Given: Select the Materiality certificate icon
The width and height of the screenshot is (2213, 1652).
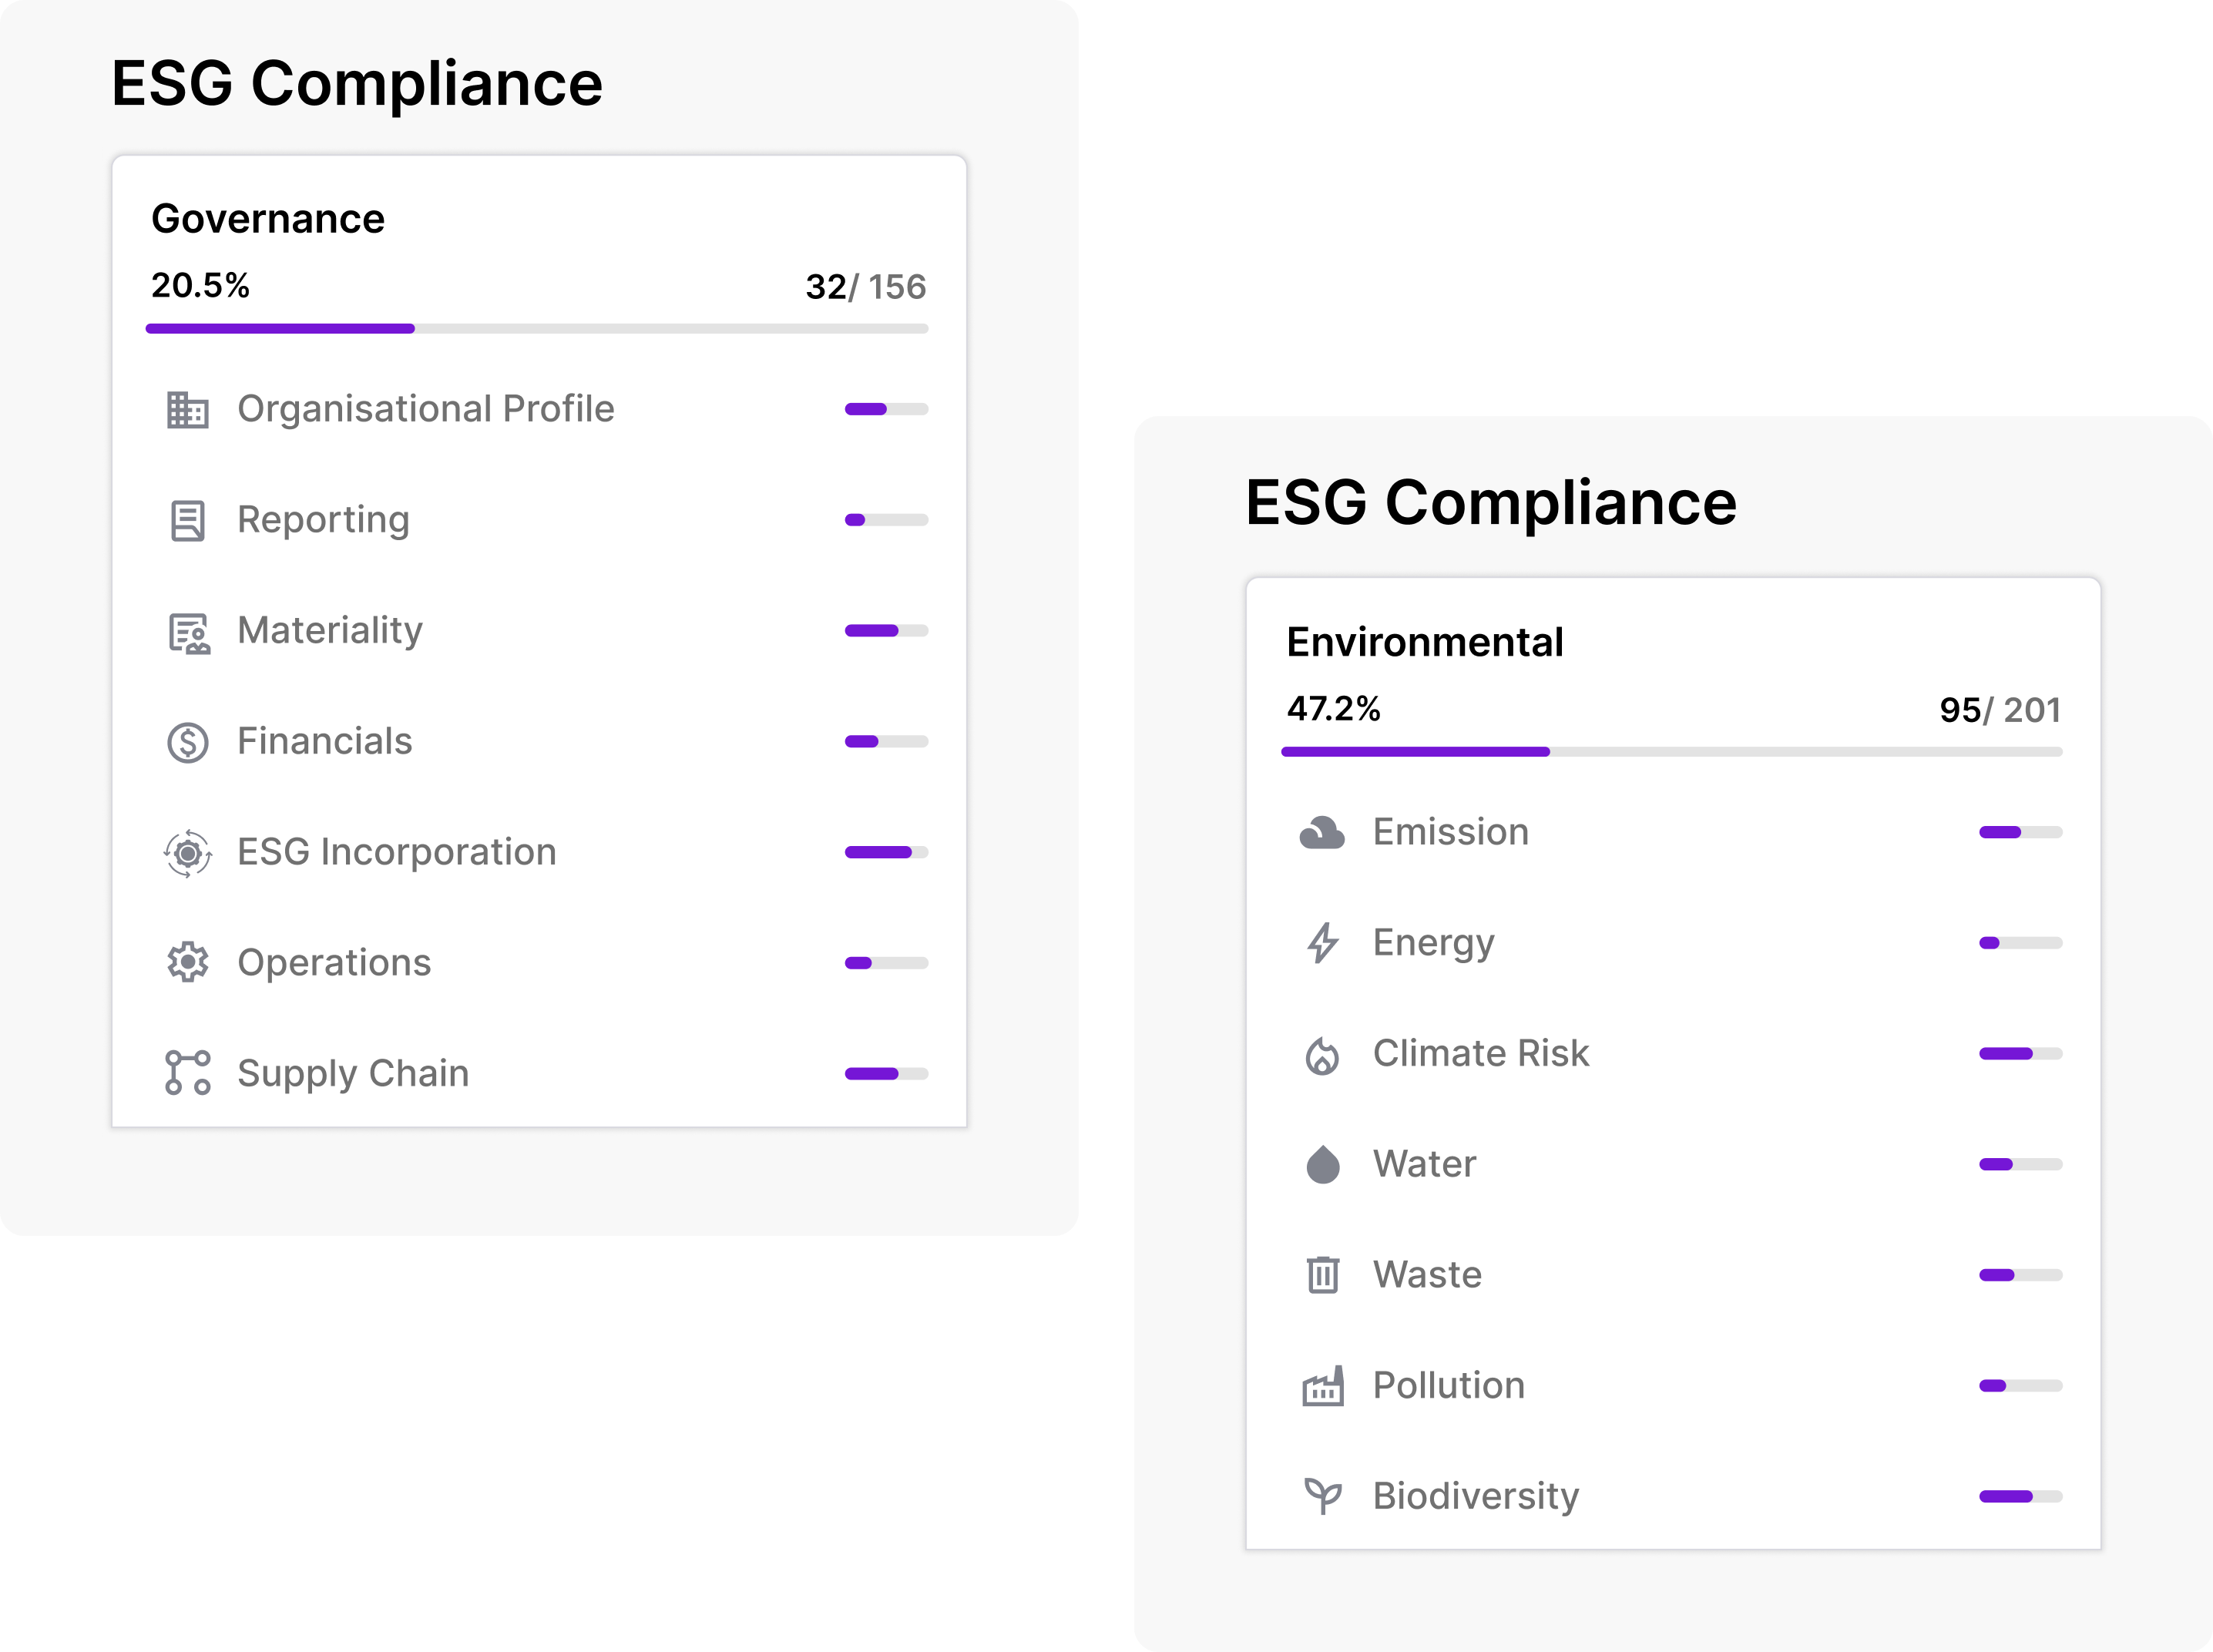Looking at the screenshot, I should (188, 632).
